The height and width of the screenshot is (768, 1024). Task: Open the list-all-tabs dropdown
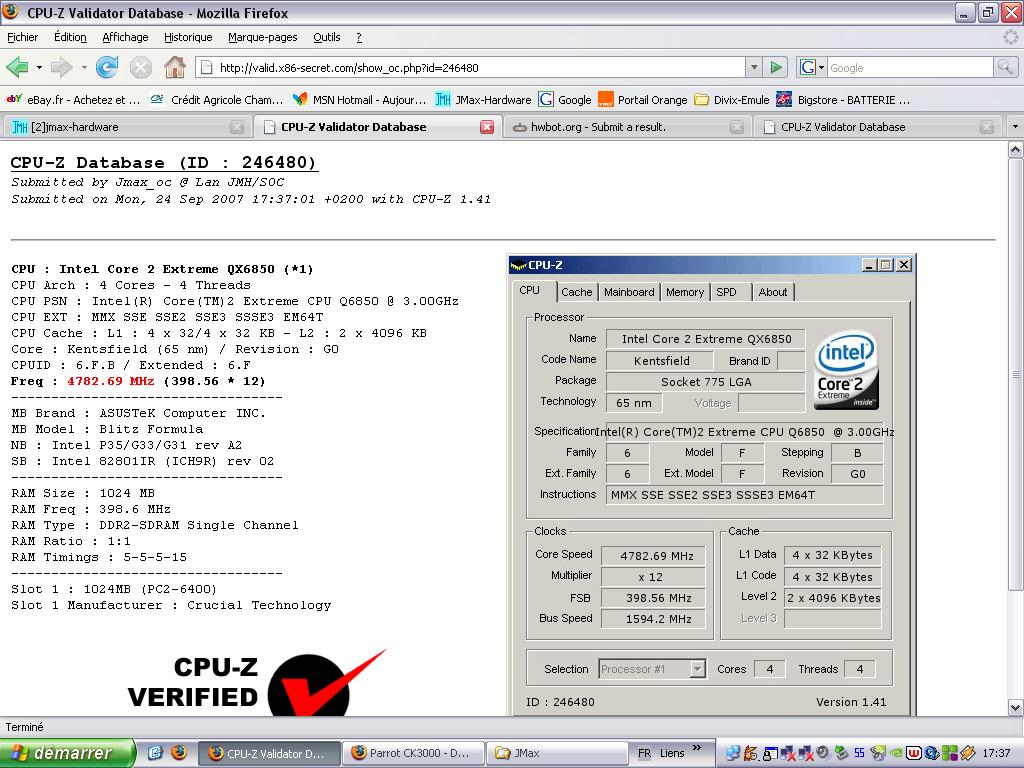pos(1015,127)
